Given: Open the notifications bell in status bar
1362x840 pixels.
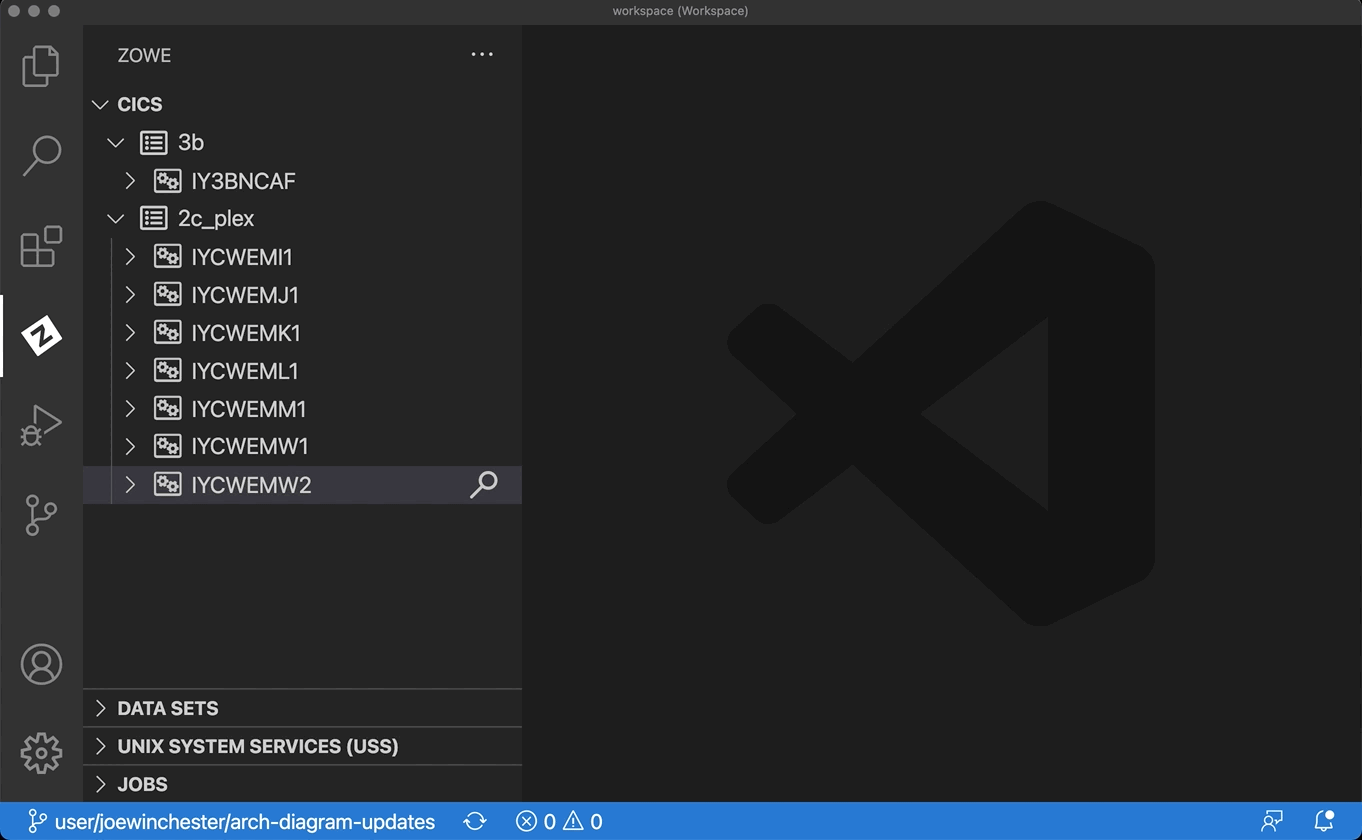Looking at the screenshot, I should [1324, 821].
